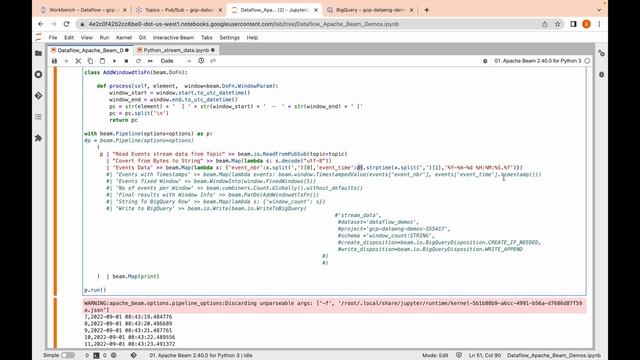Click the shield icon in status bar
Viewport: 640px width, 360px height.
coord(459,356)
